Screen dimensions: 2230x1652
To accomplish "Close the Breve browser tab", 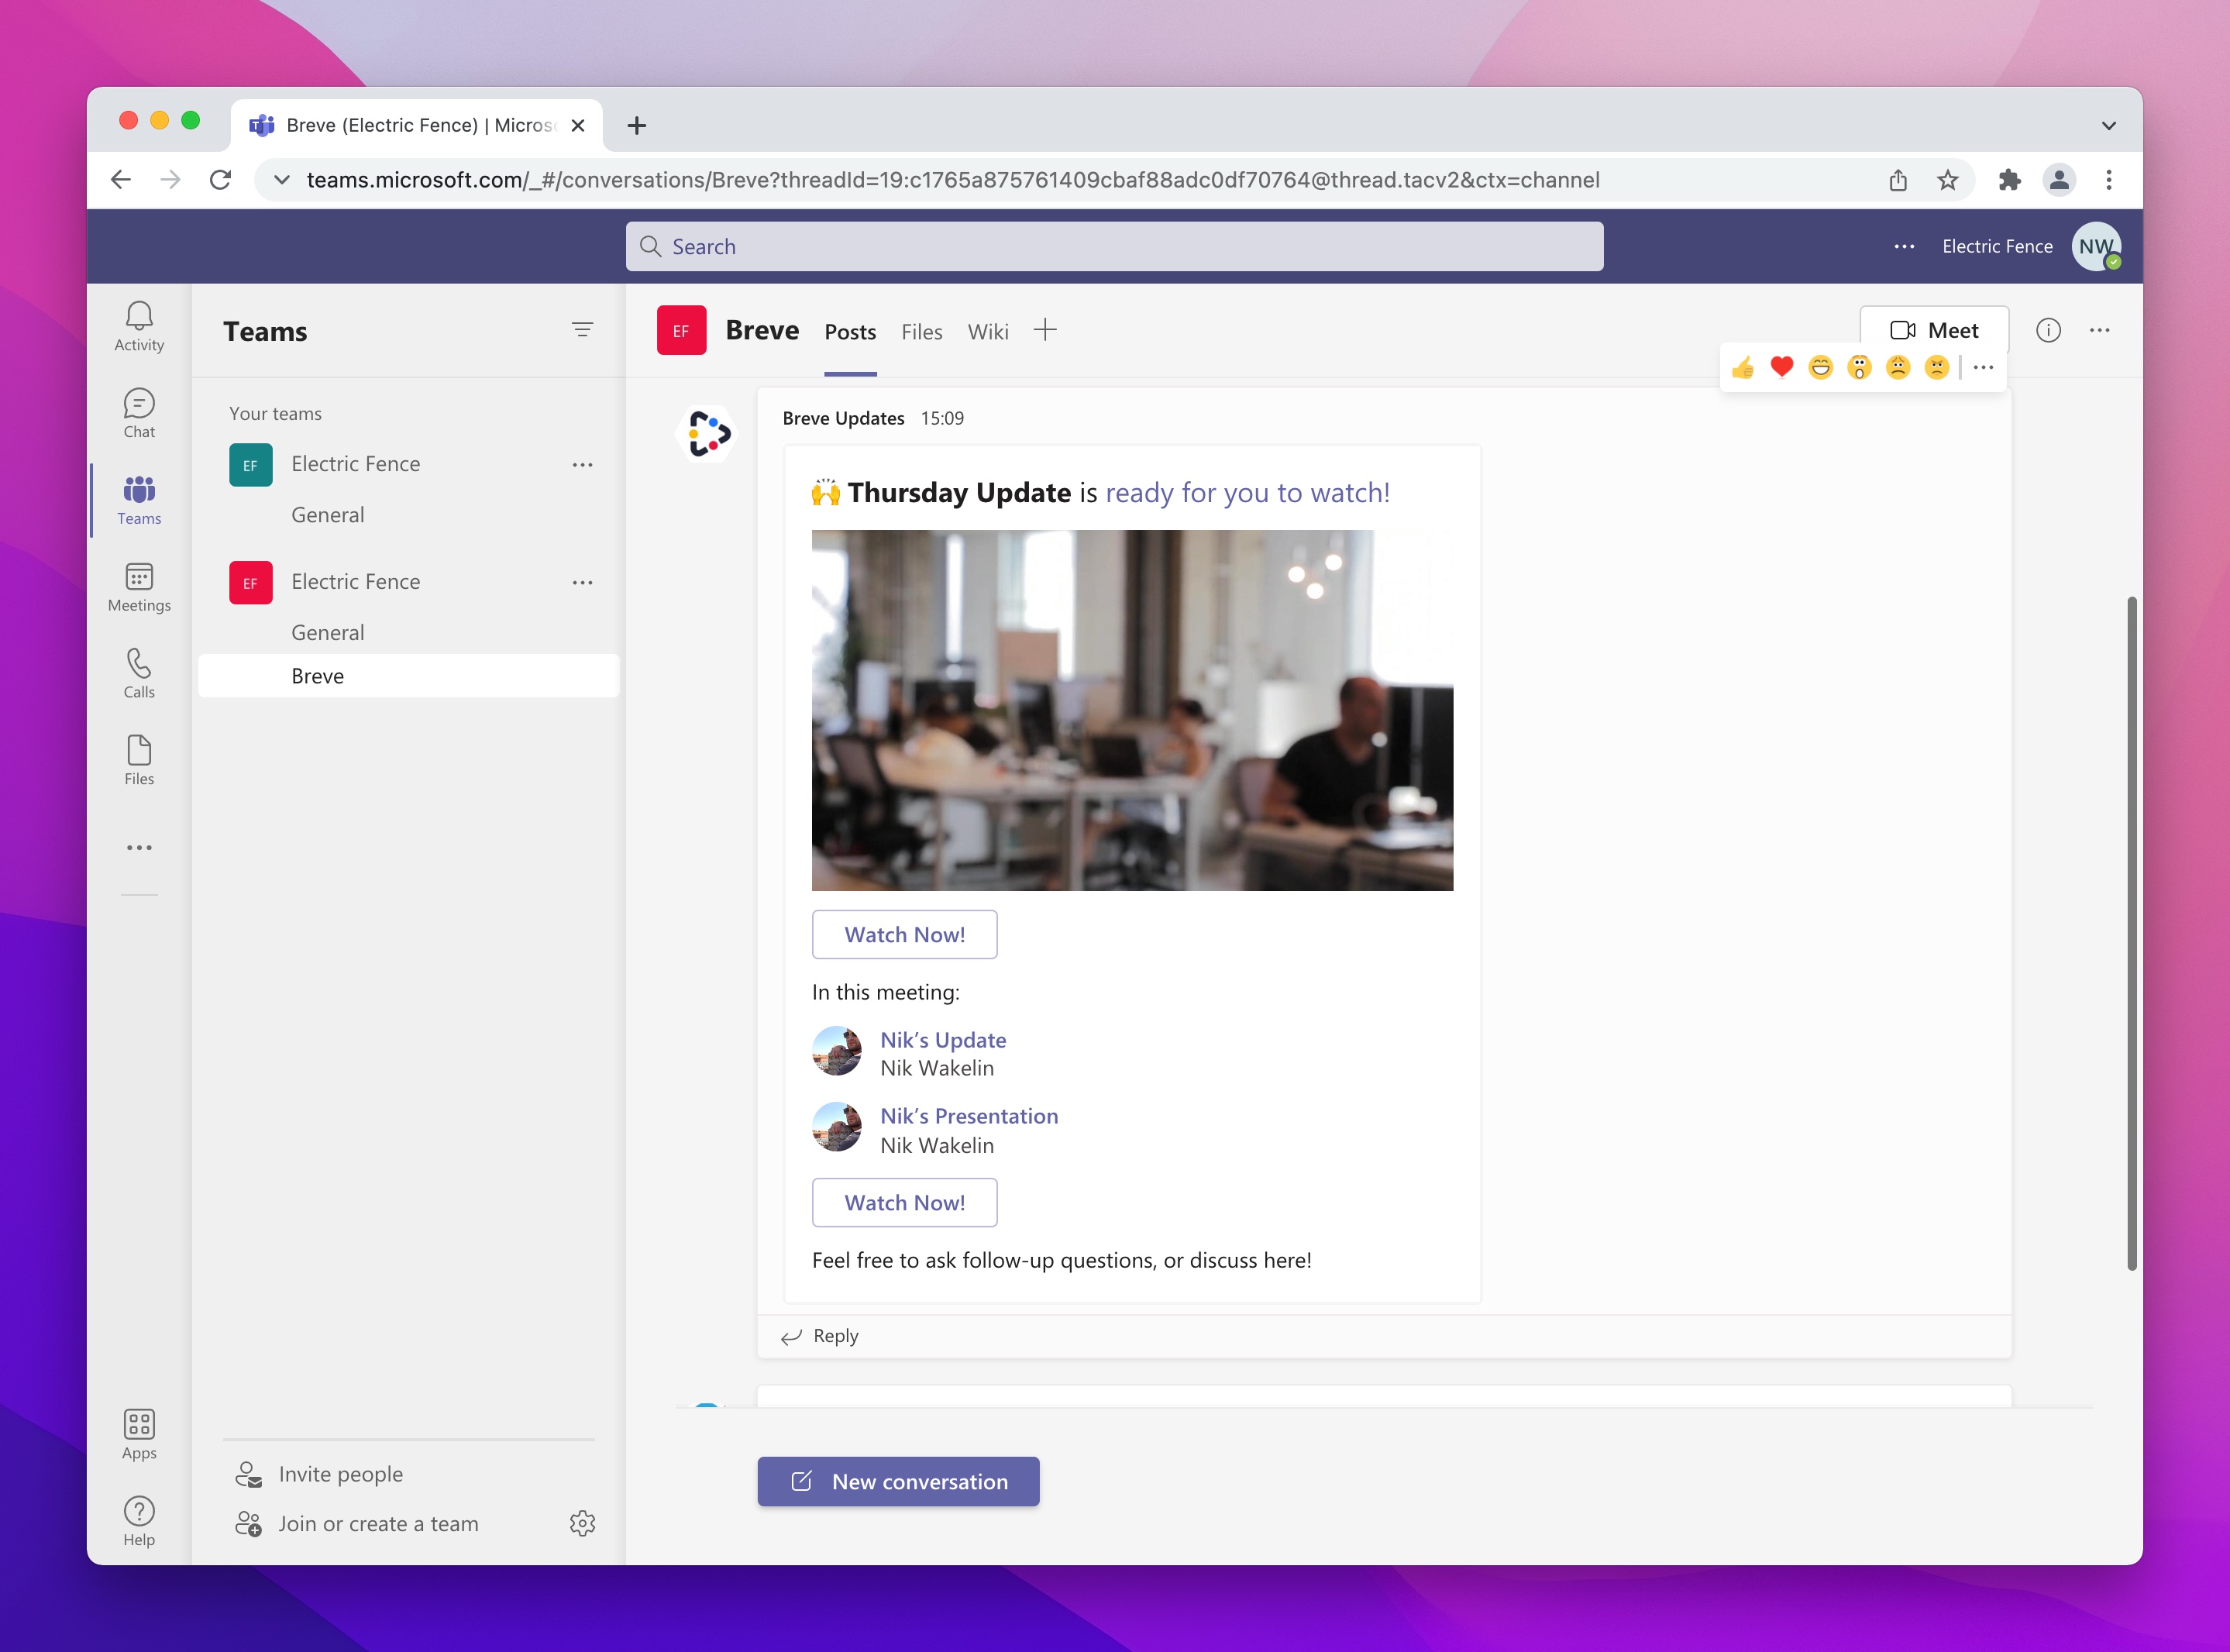I will pos(578,125).
